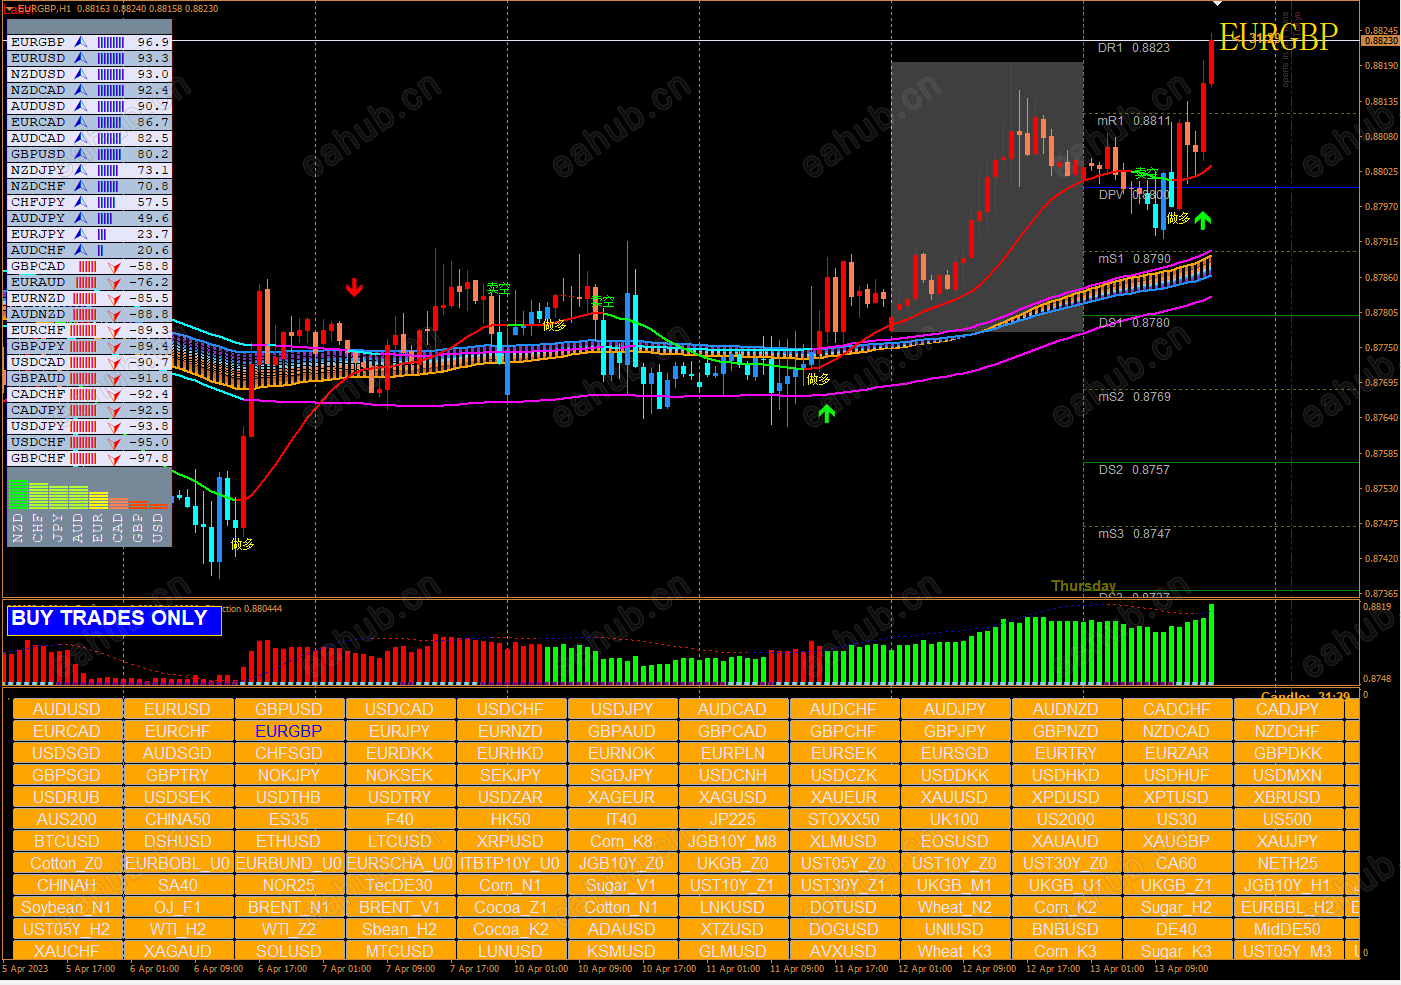Select the NZDUSD 93.0 strength row
Screen dimensions: 1401x985
pos(89,74)
